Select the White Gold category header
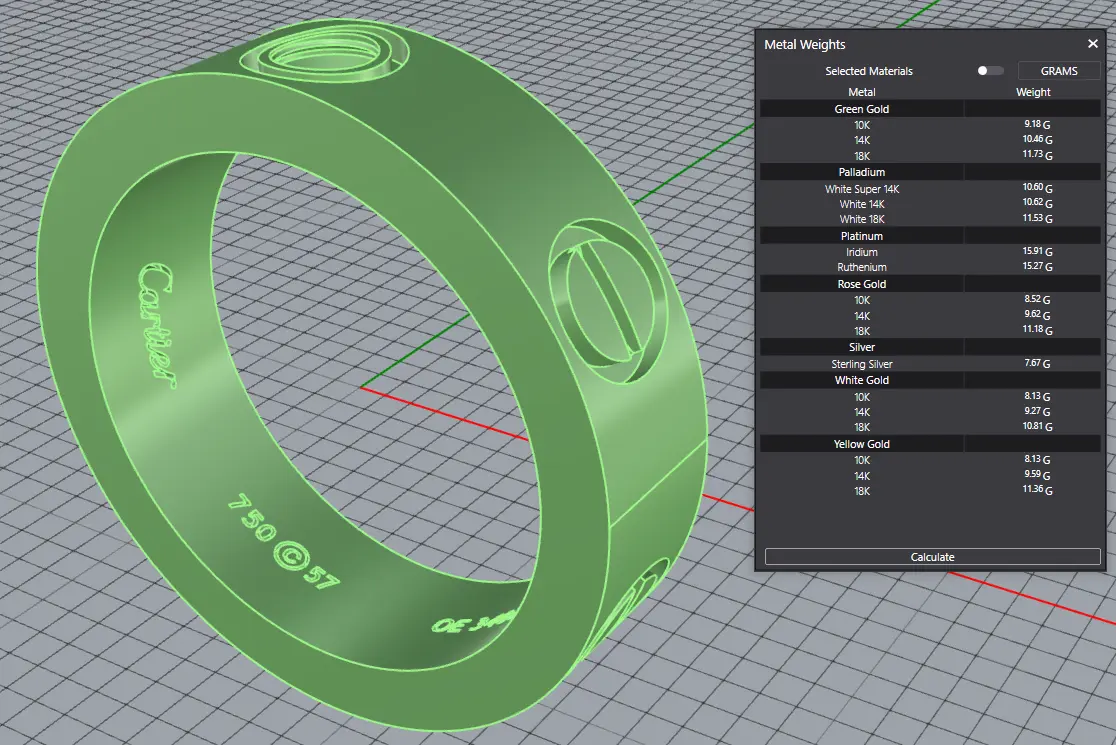This screenshot has height=745, width=1116. [x=930, y=380]
